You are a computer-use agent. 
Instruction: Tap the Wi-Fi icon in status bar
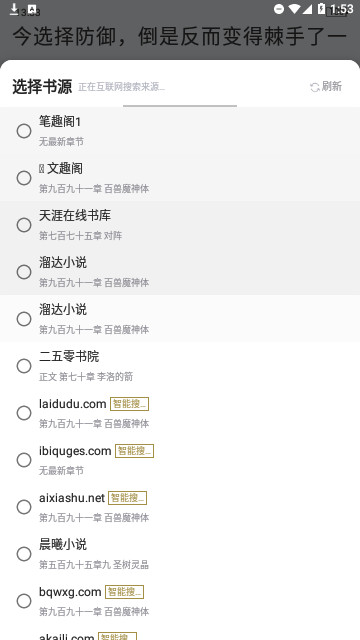click(294, 9)
